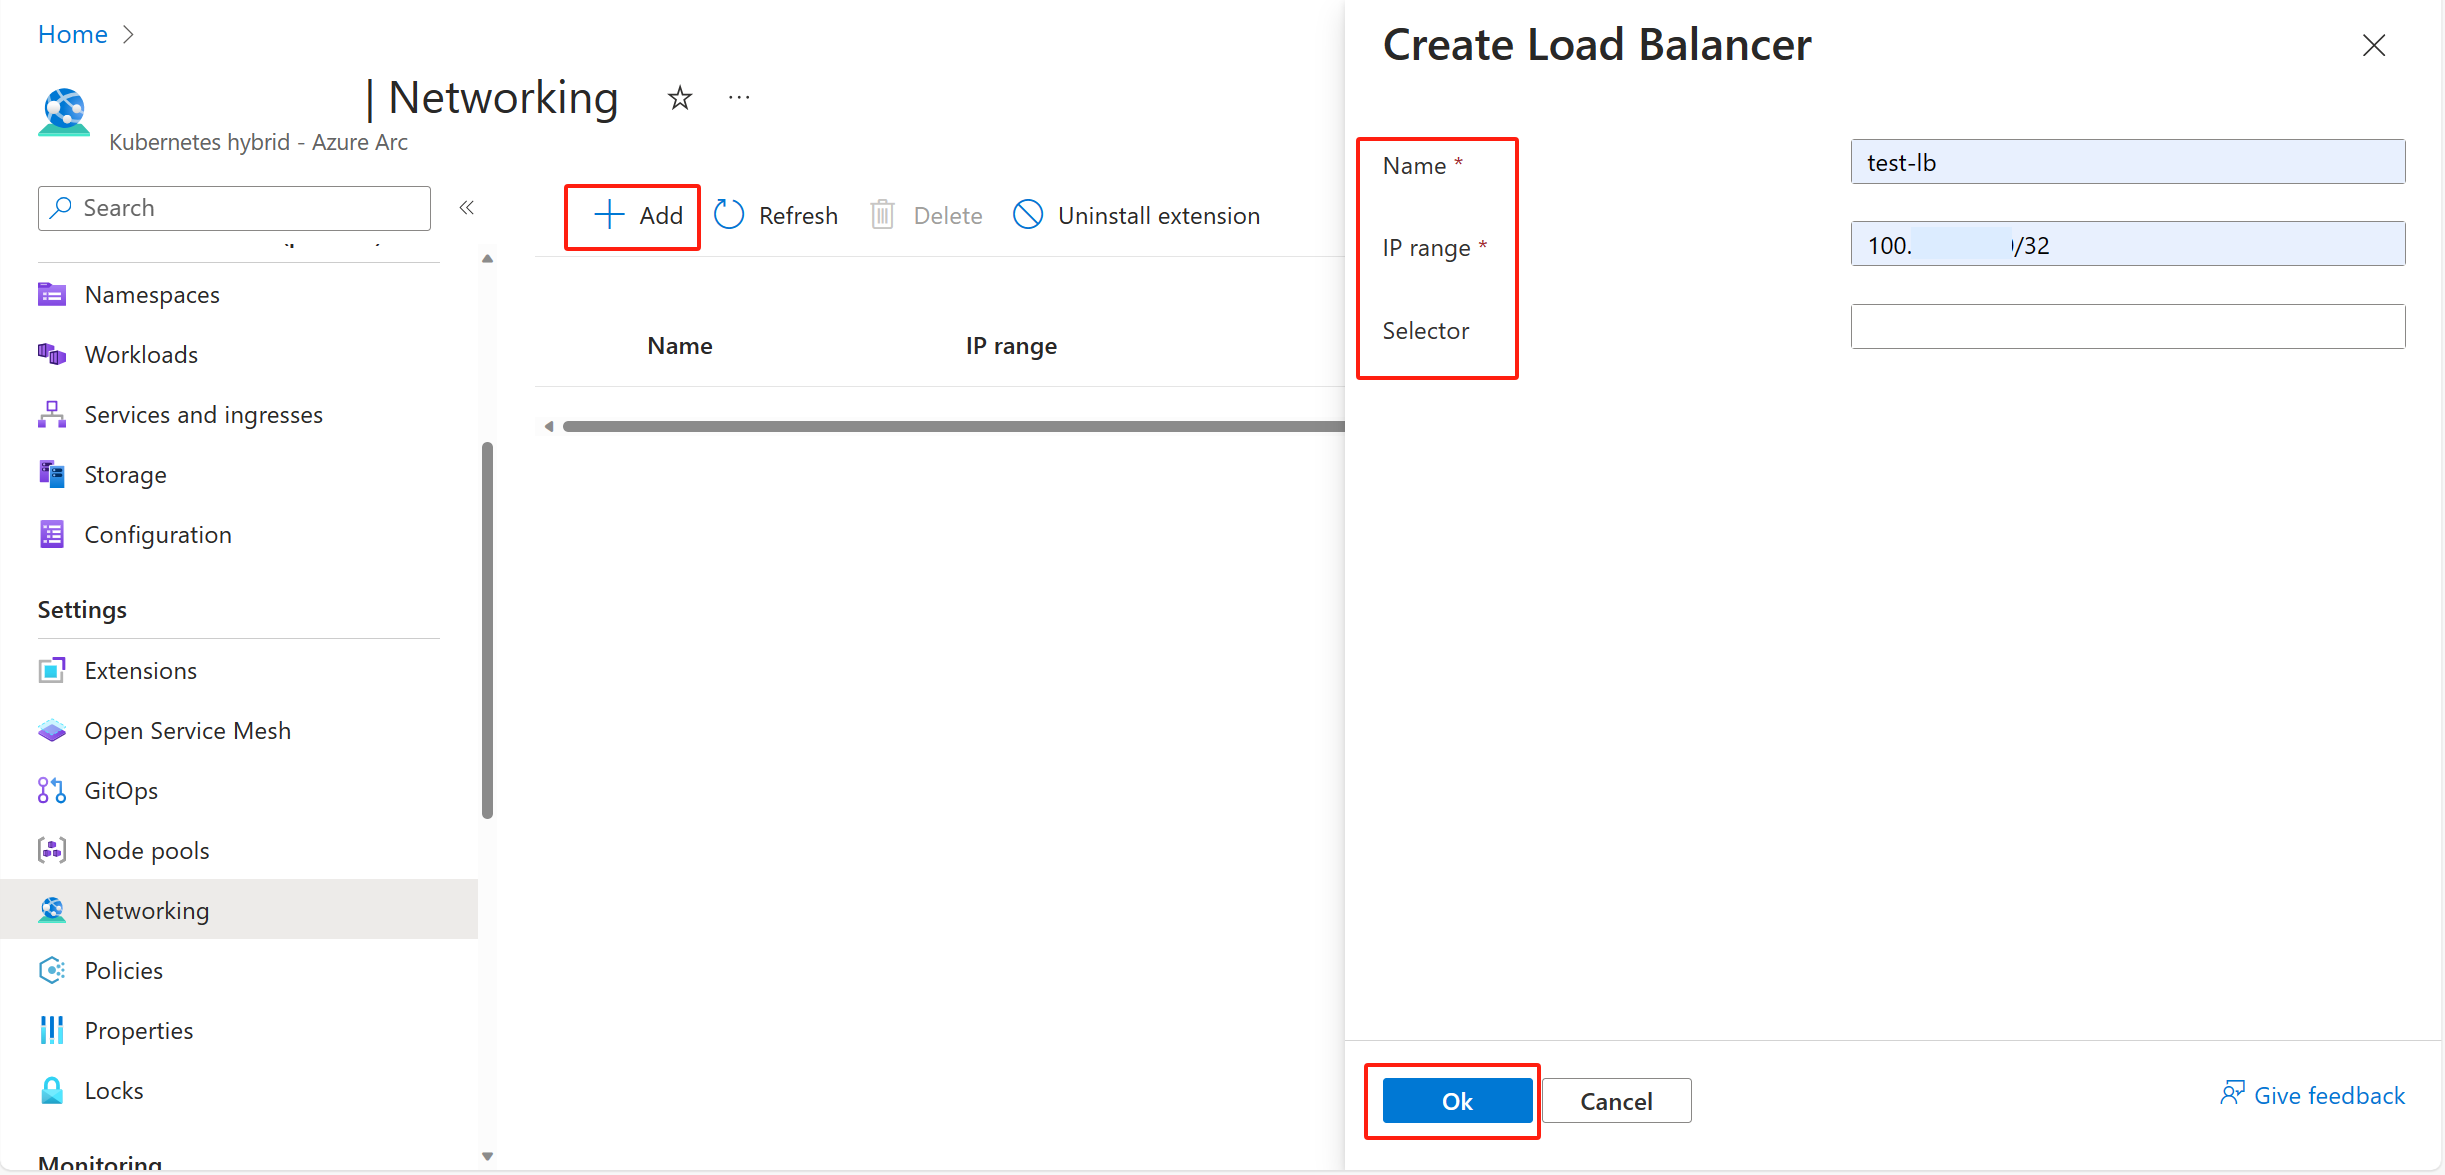Click the Give feedback person icon
The image size is (2445, 1175).
2232,1093
